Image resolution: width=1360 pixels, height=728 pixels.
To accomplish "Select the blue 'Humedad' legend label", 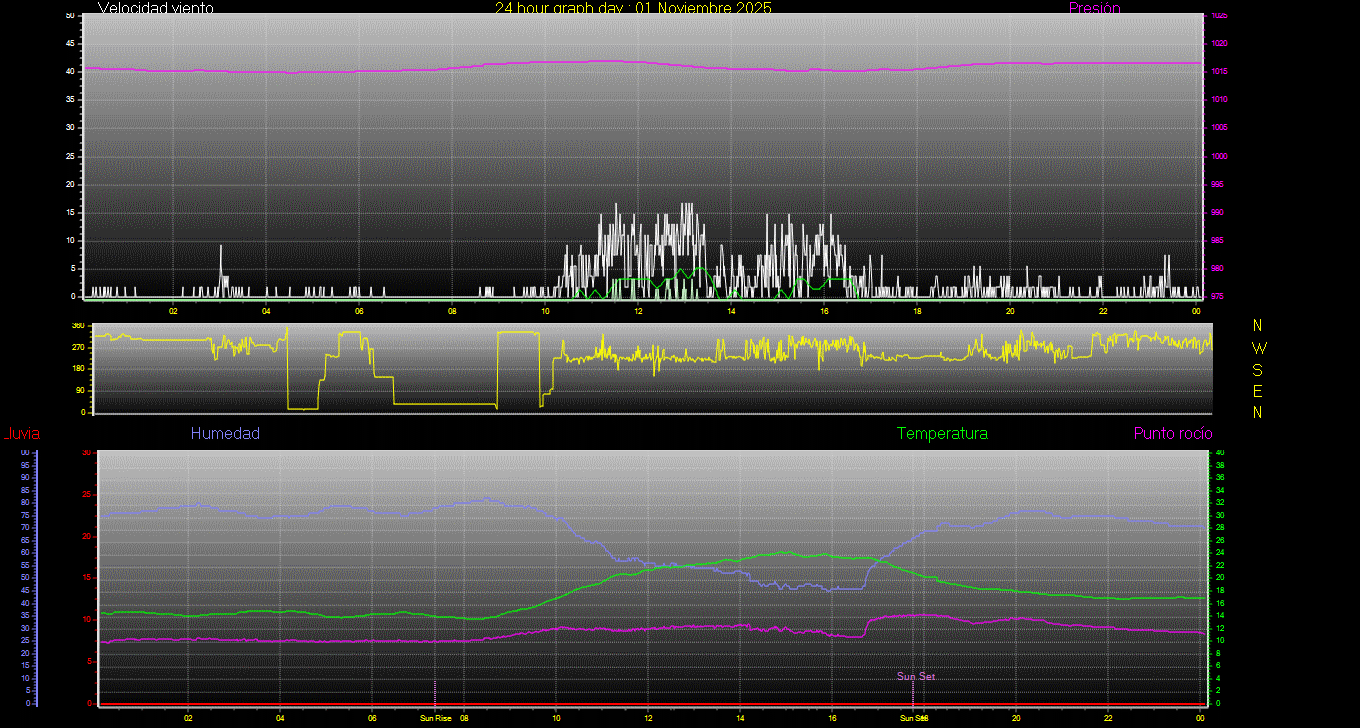I will coord(225,433).
